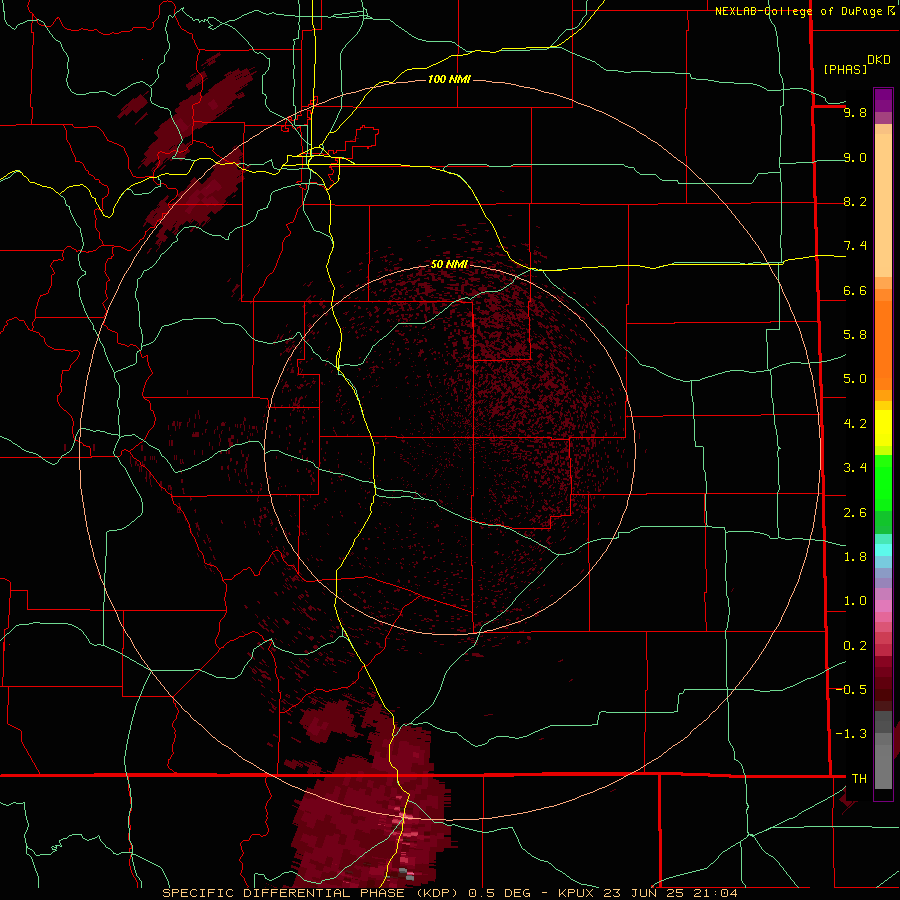Image resolution: width=900 pixels, height=900 pixels.
Task: Click the TH threshold label on scale
Action: [859, 778]
